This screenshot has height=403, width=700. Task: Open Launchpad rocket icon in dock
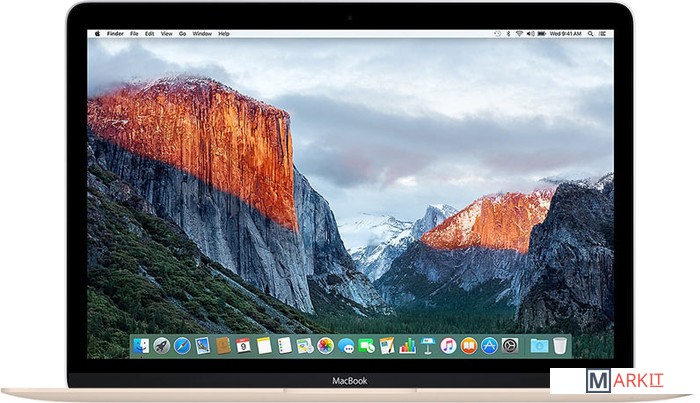(161, 345)
